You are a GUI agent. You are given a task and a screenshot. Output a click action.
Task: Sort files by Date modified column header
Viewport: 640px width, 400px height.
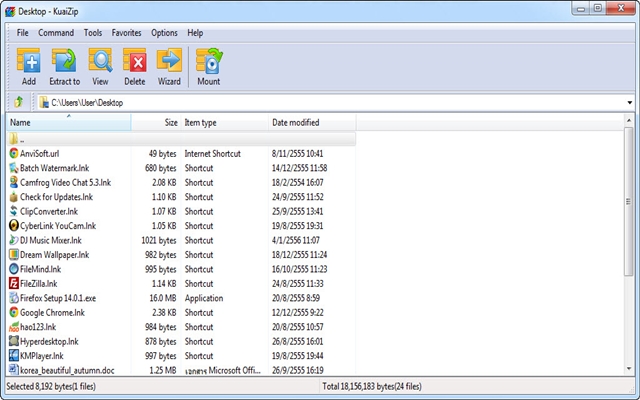312,122
